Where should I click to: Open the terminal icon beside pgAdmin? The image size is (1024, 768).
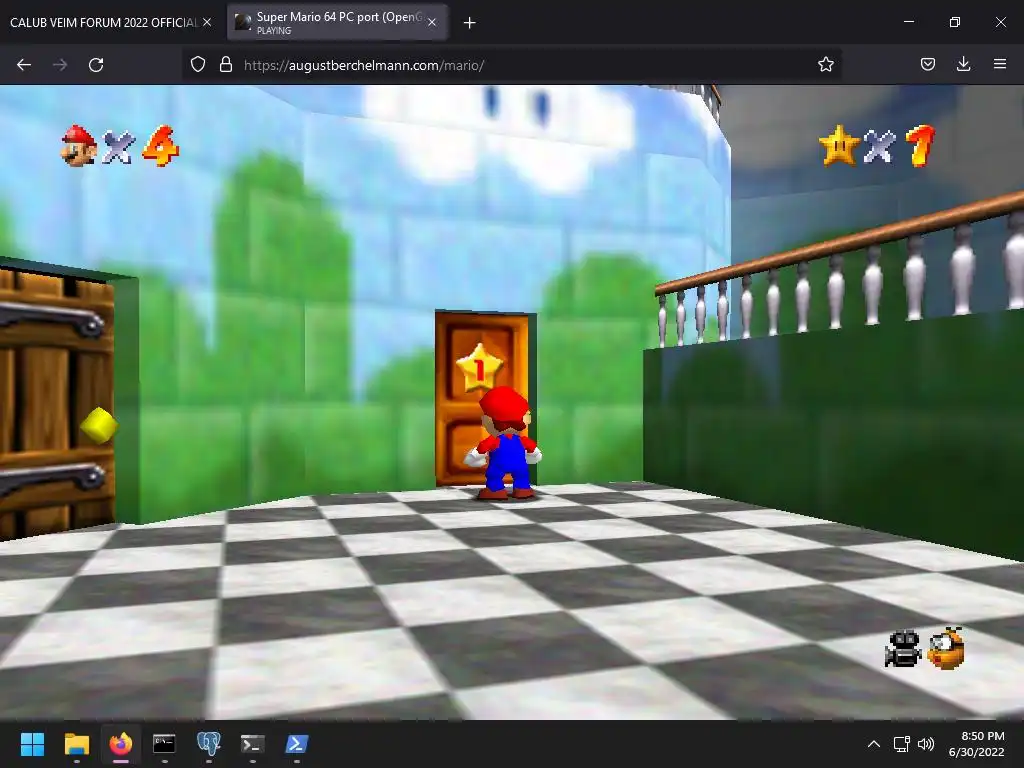click(253, 744)
